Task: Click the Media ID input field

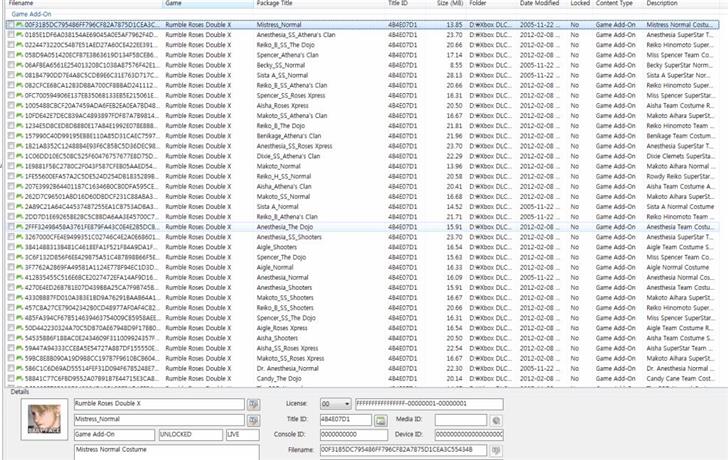Action: 461,420
